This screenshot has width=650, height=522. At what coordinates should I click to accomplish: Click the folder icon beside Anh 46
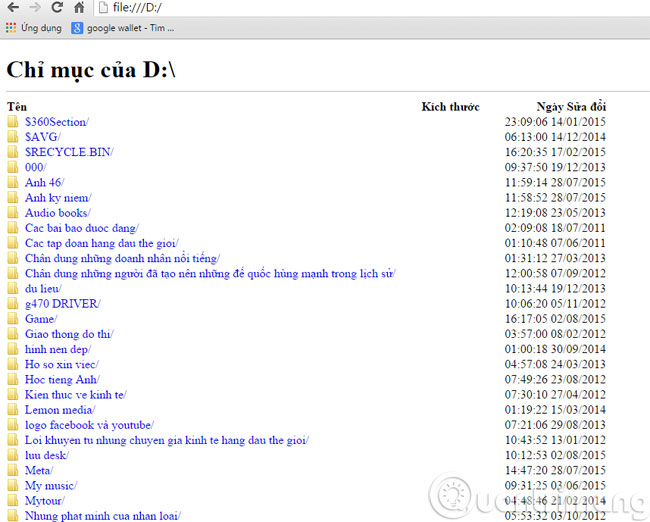(x=13, y=182)
